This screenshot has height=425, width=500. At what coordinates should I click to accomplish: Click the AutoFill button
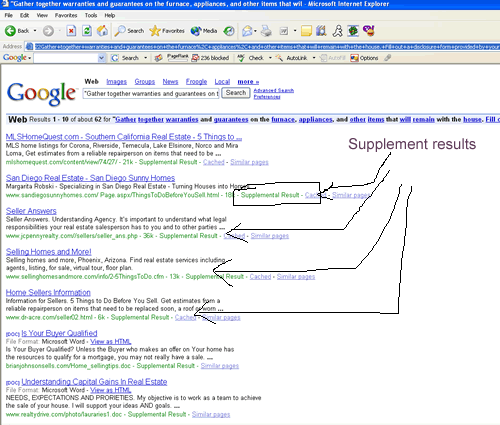(333, 58)
